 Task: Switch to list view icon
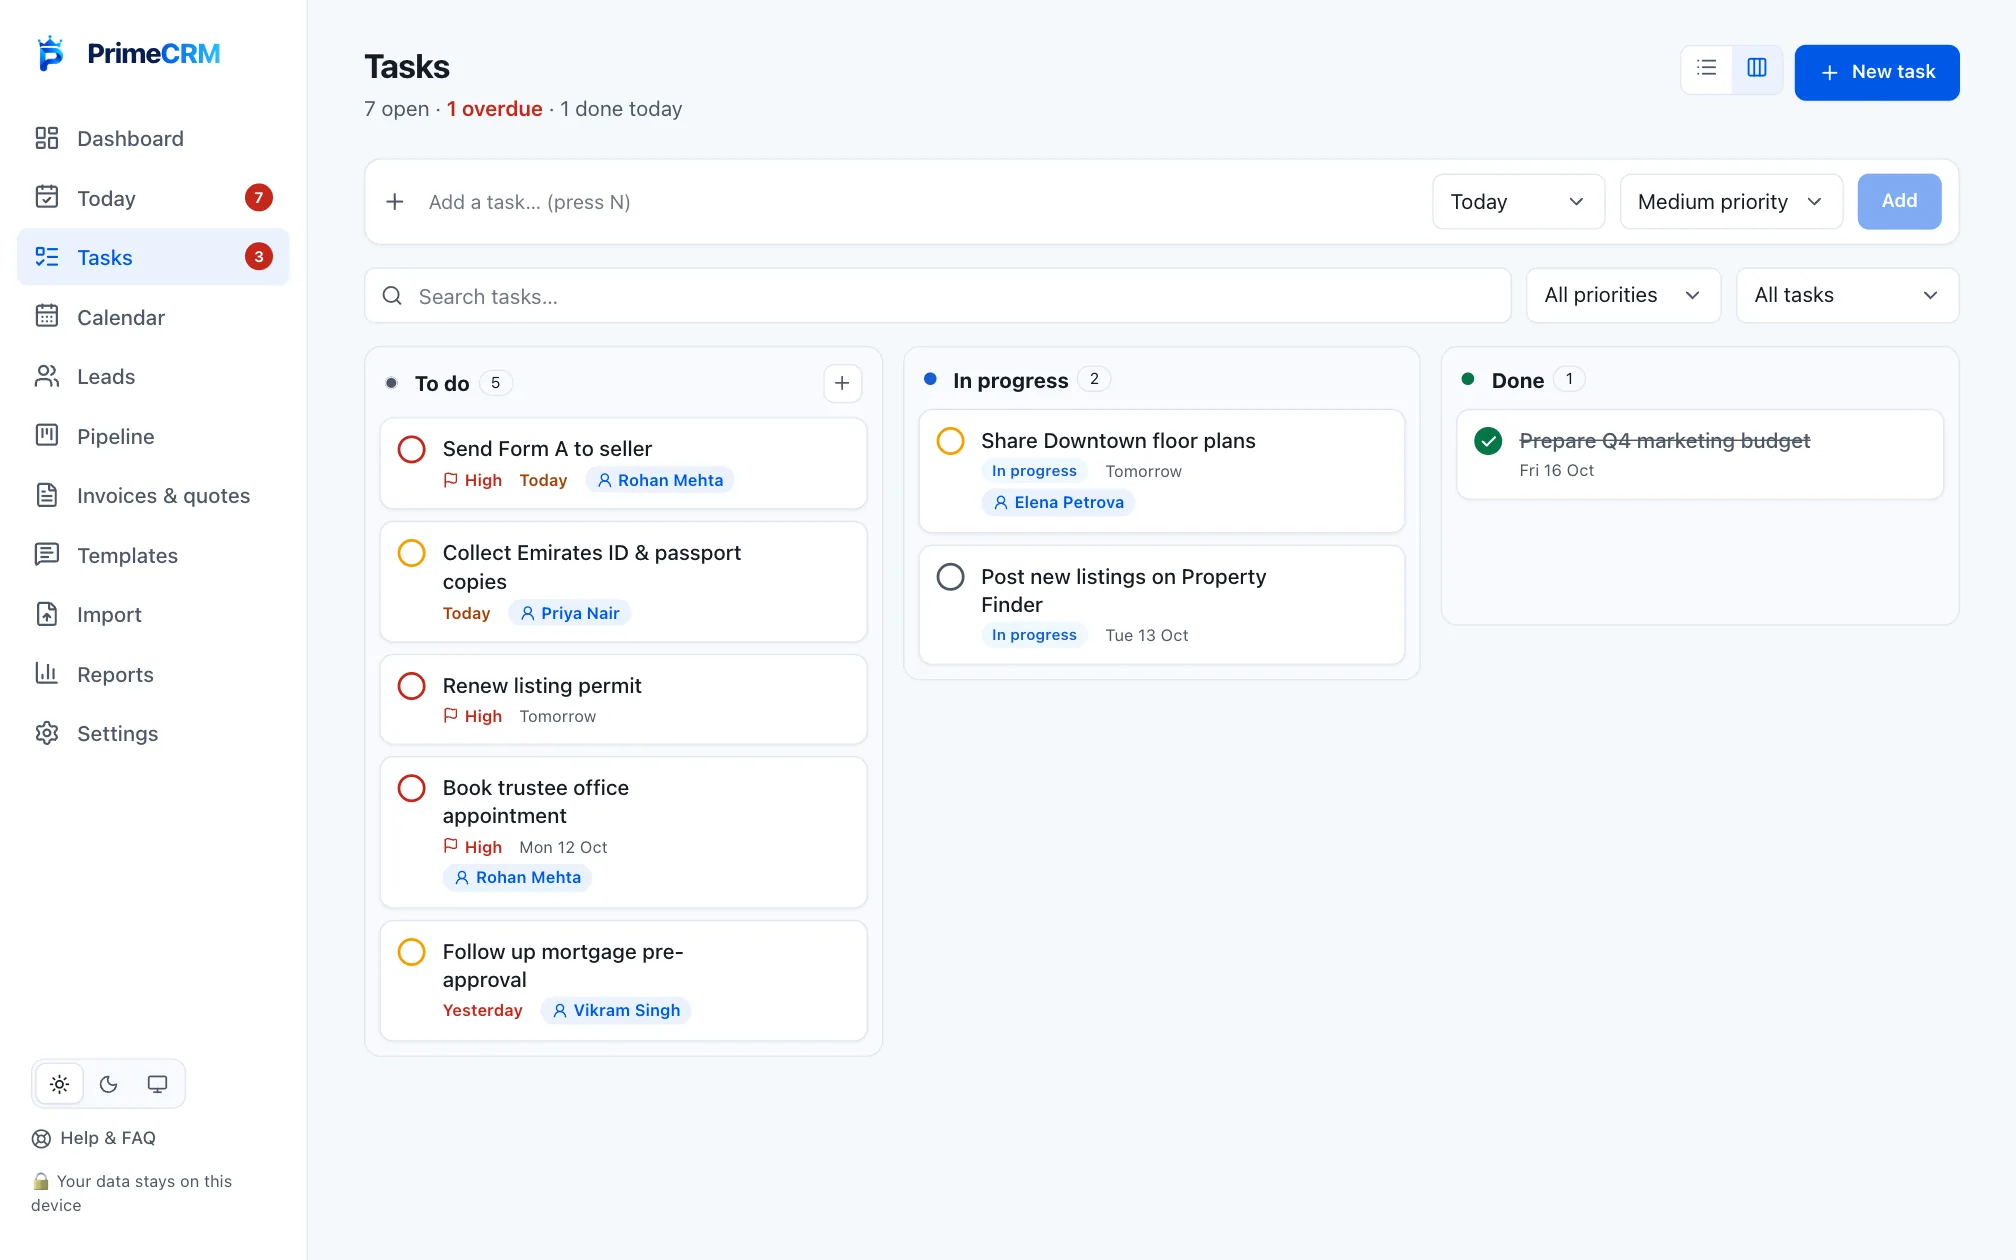(x=1707, y=68)
